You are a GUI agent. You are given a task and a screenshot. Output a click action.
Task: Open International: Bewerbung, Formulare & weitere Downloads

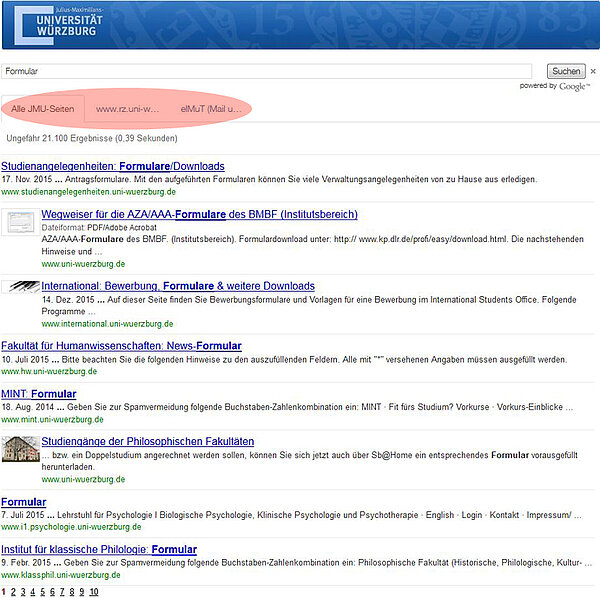[178, 286]
